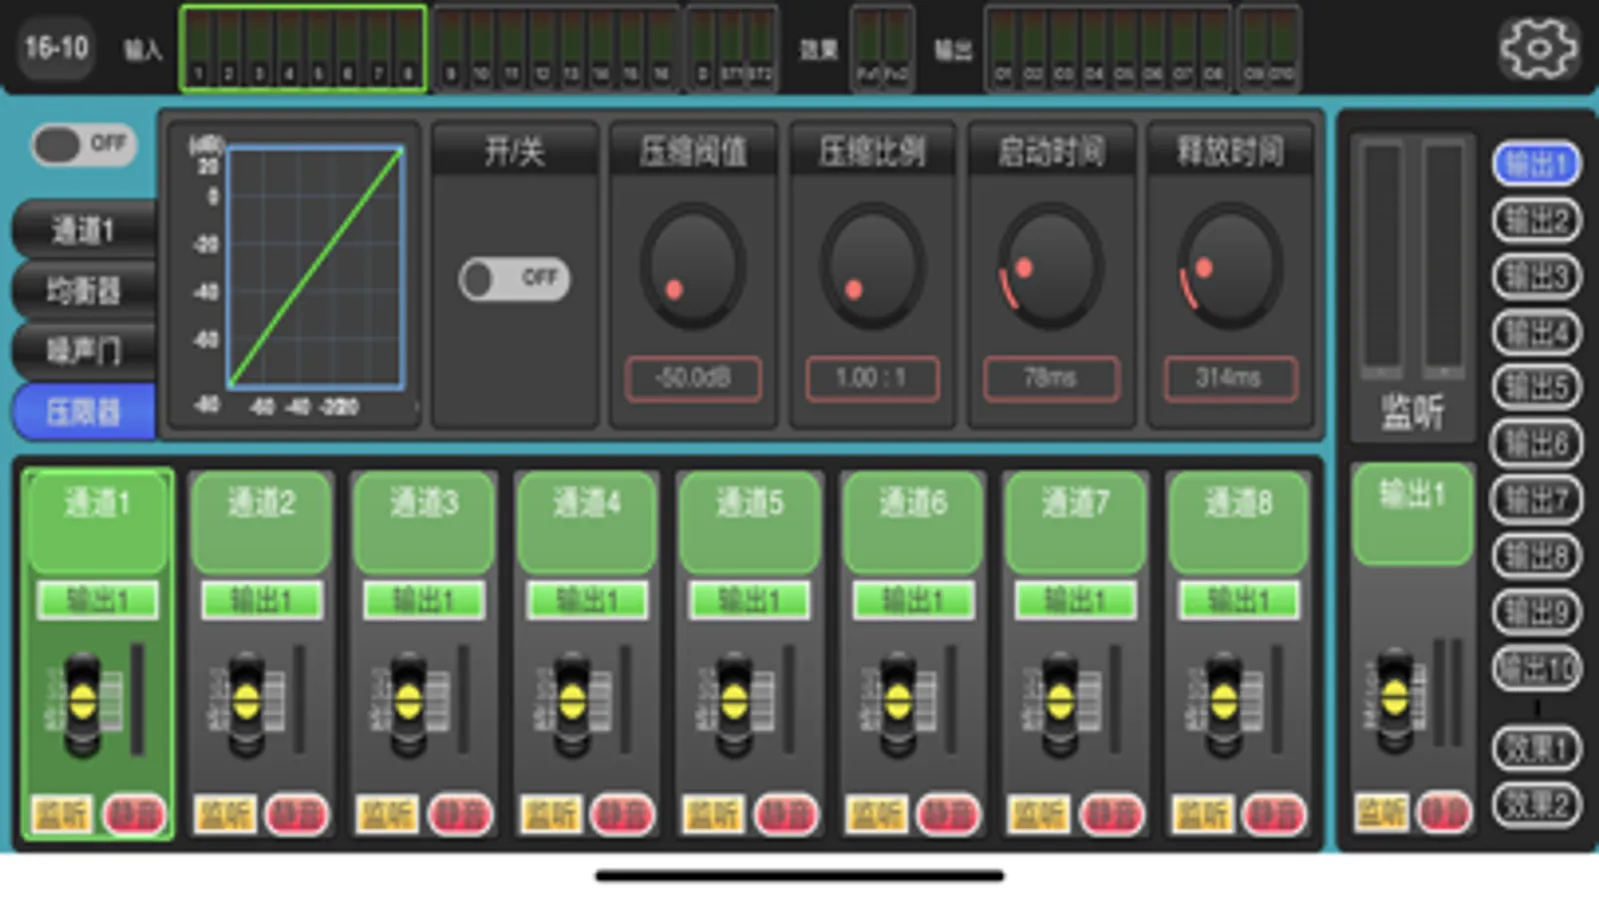The image size is (1599, 900).
Task: Toggle the OFF switch above 通道1 tab
Action: point(84,145)
